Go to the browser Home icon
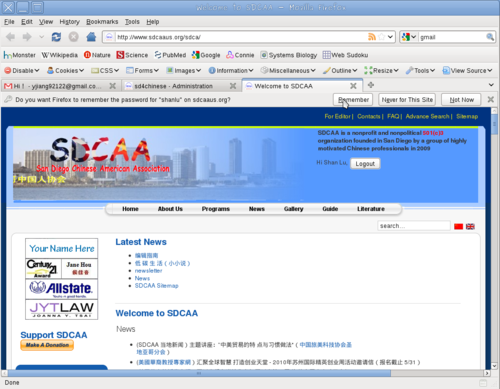This screenshot has width=500, height=389. 91,37
